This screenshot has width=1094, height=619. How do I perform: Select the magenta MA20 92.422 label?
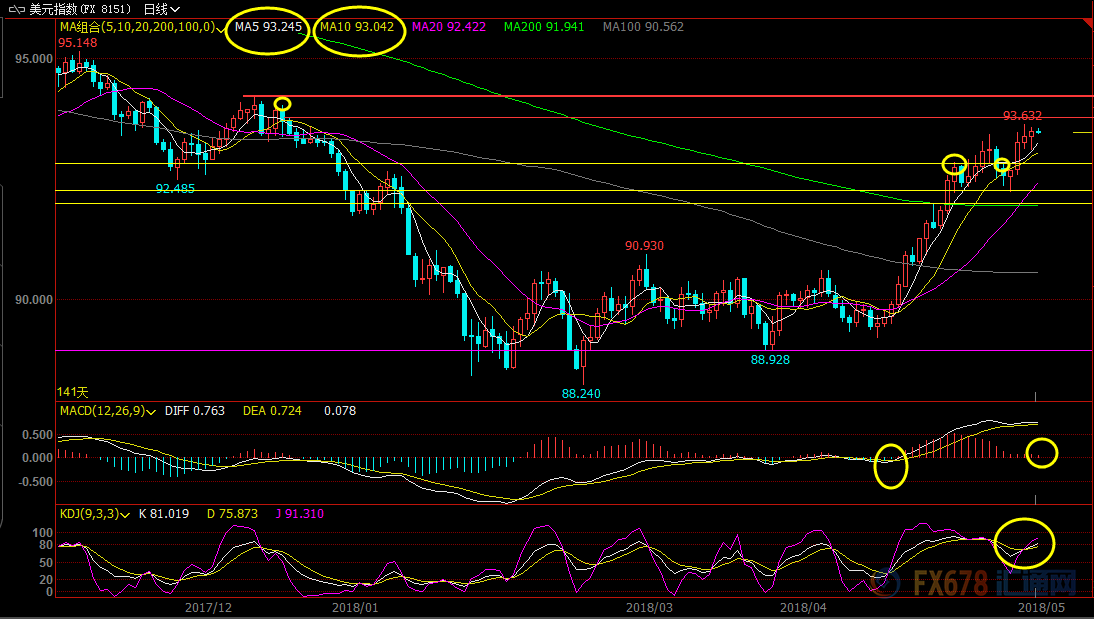(x=449, y=26)
